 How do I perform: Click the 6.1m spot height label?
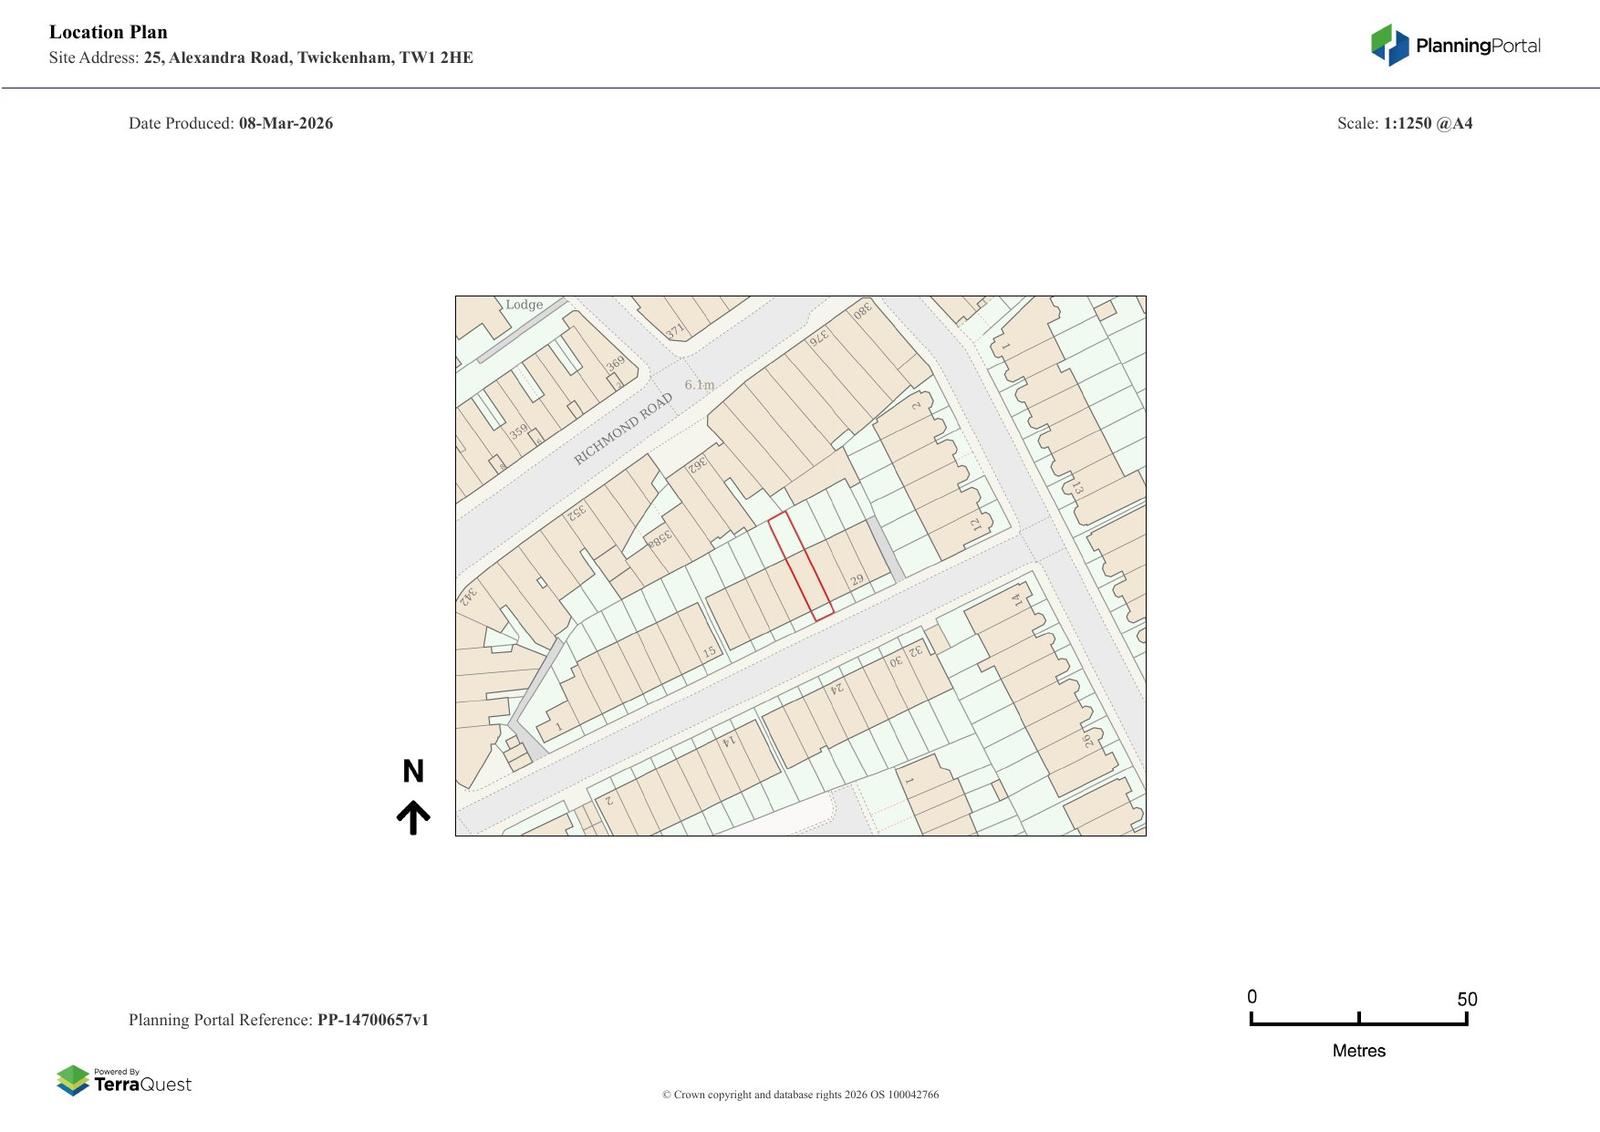coord(699,385)
